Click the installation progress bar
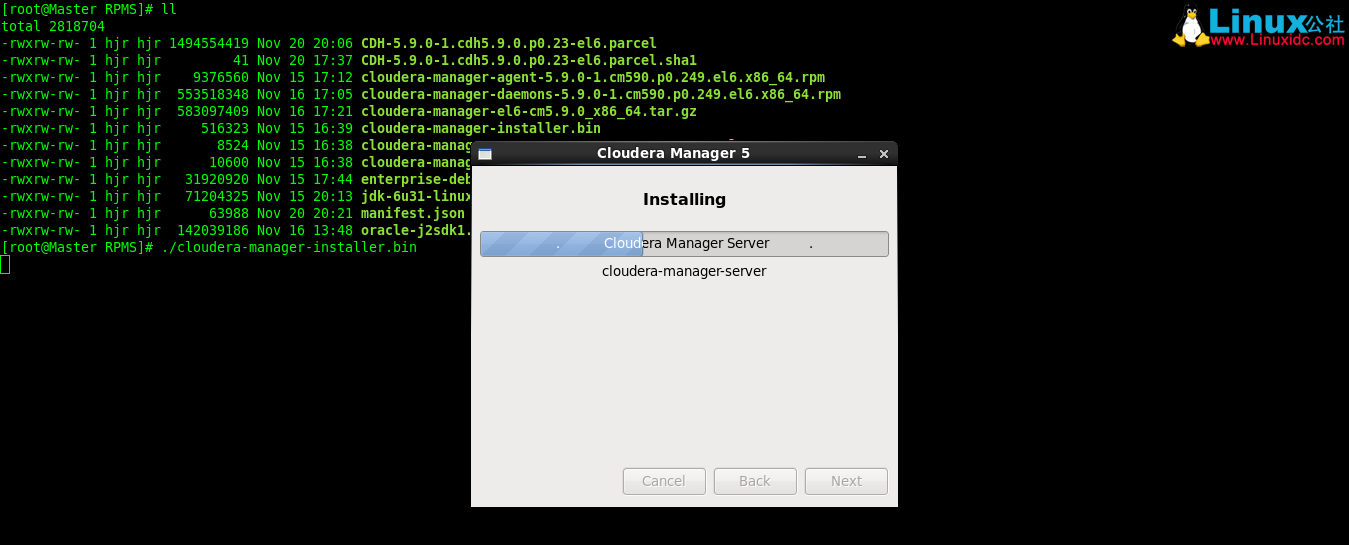The height and width of the screenshot is (545, 1349). tap(684, 244)
